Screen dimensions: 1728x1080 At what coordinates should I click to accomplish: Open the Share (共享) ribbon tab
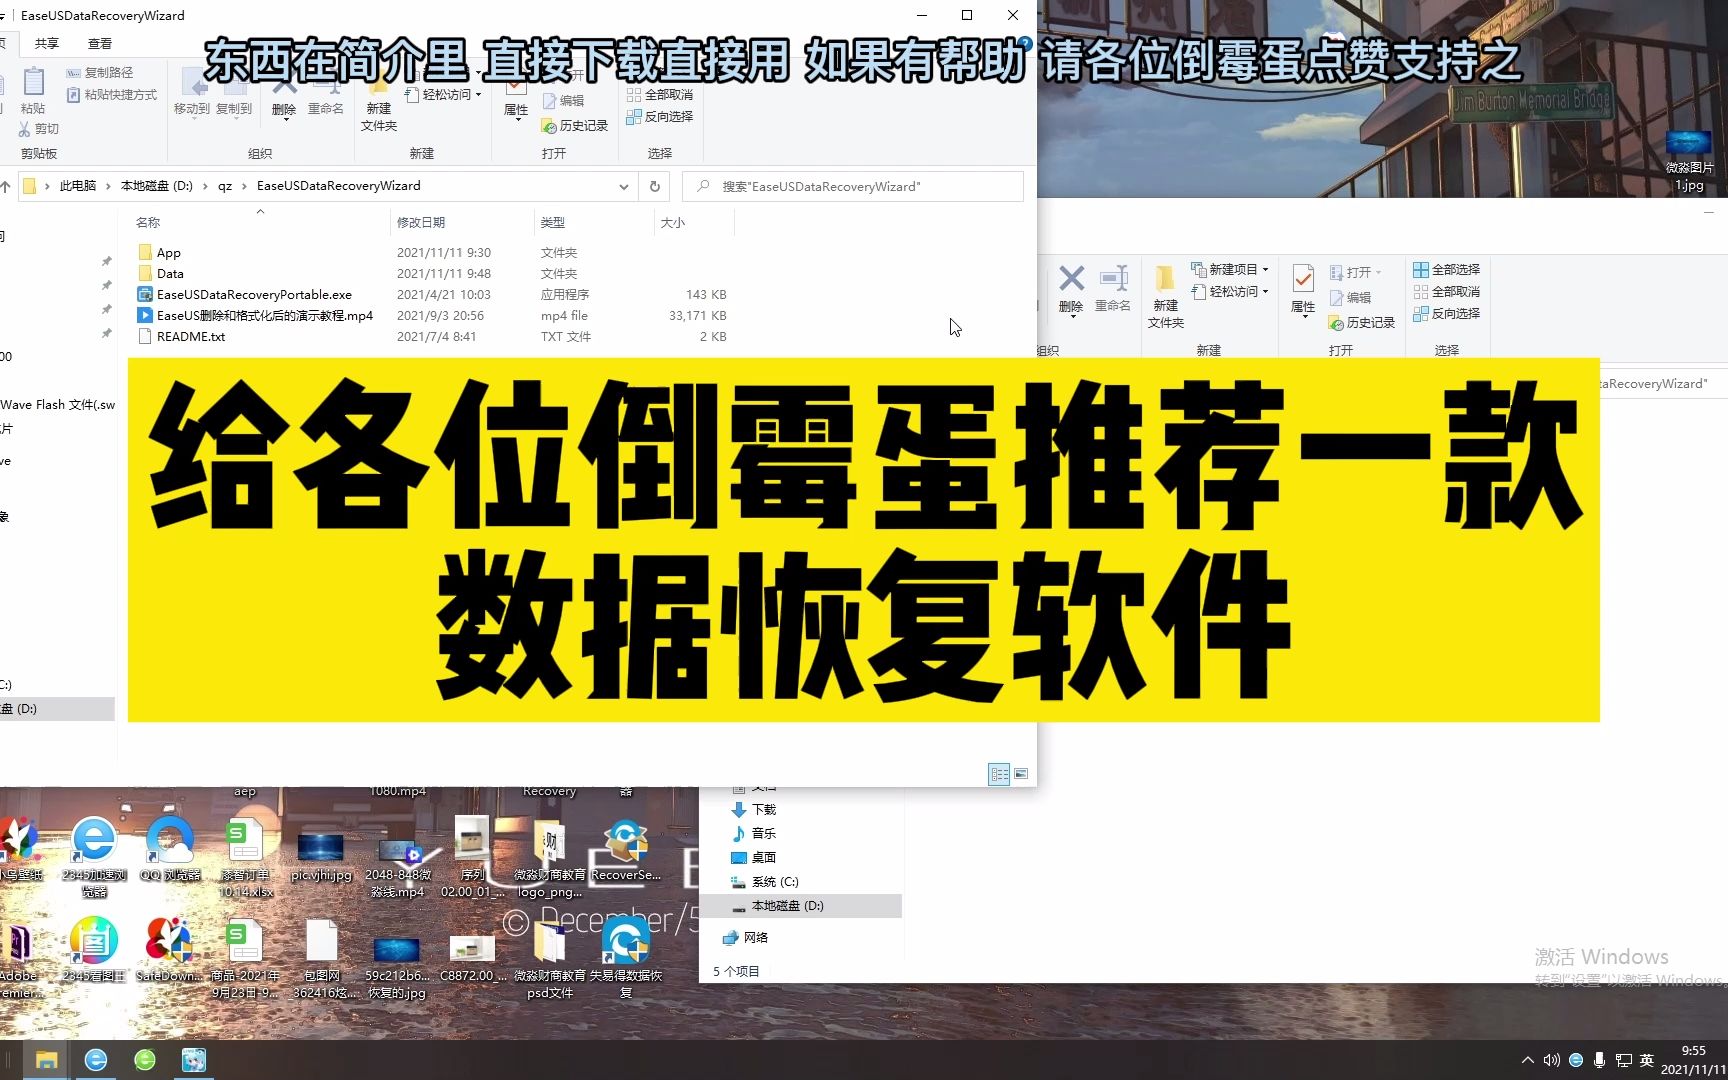(47, 43)
